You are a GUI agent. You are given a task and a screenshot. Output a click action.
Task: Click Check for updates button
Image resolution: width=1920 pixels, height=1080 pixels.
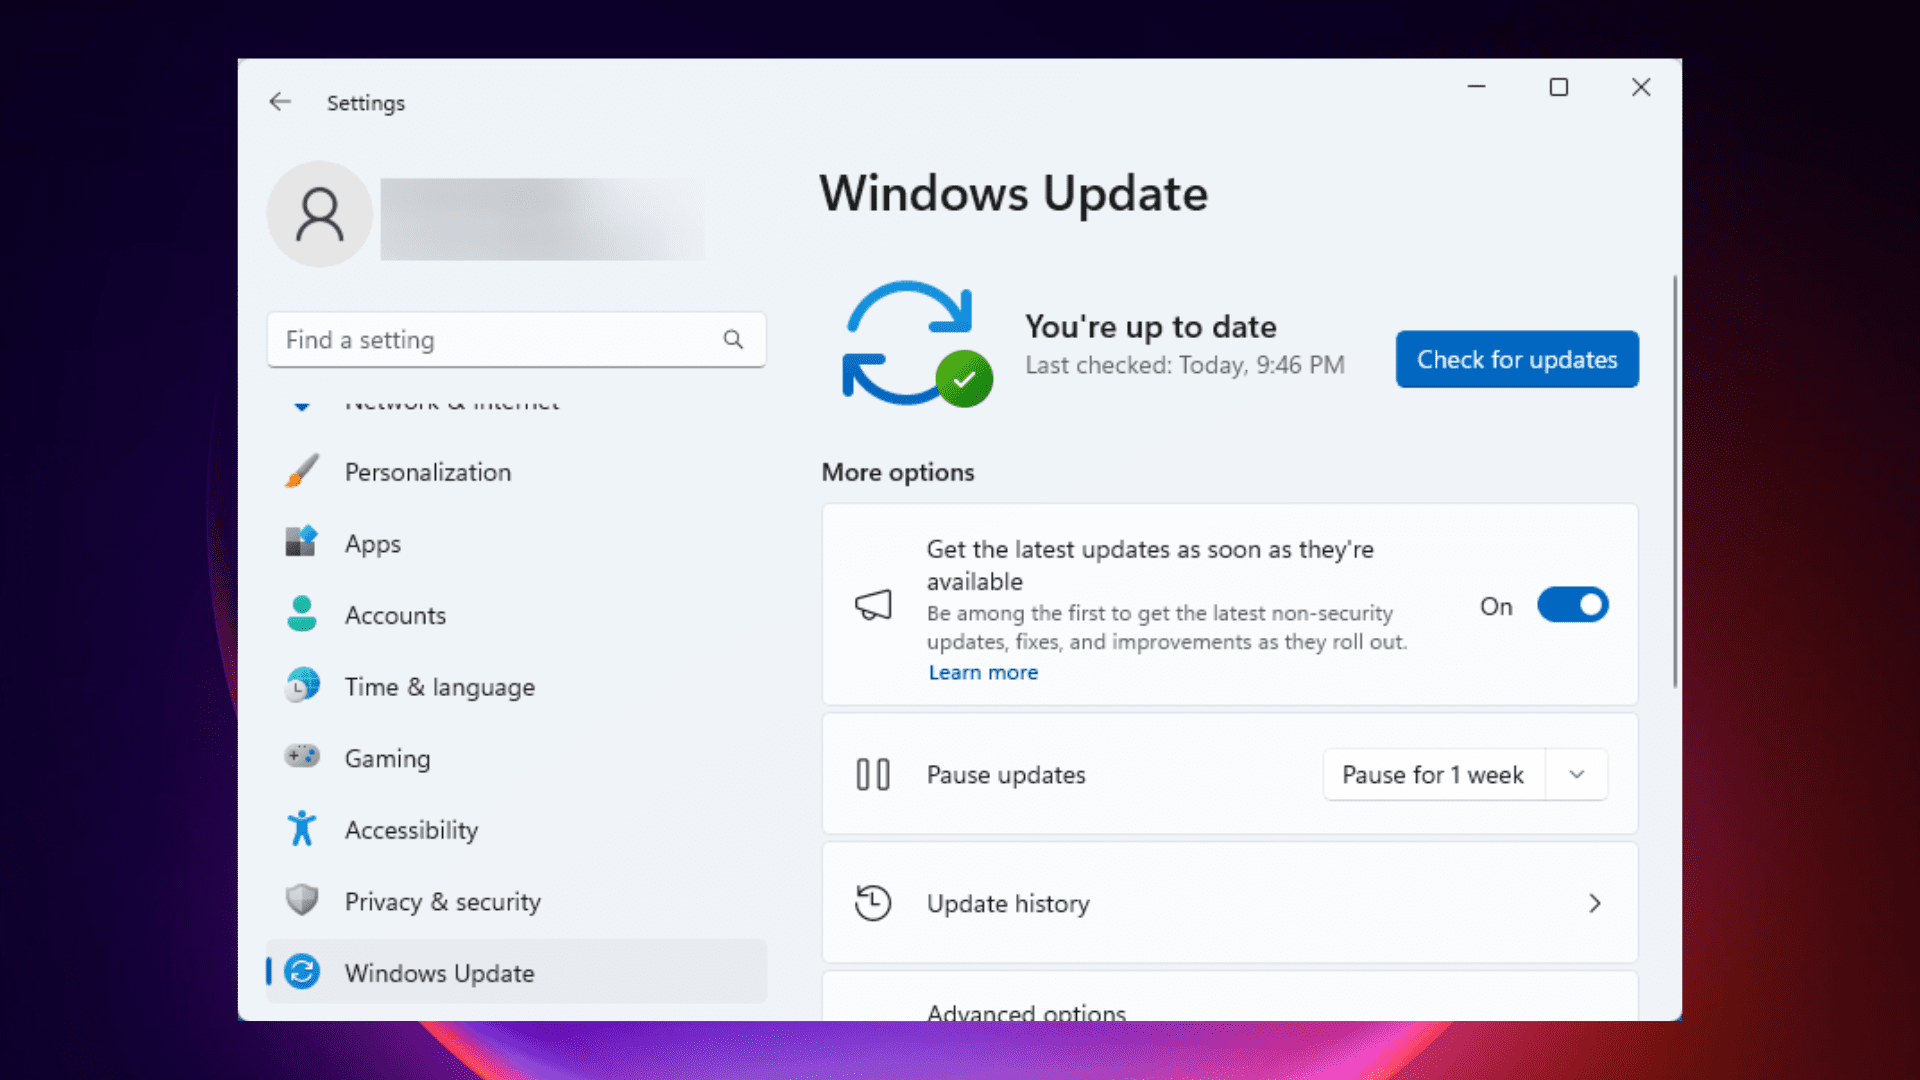[1517, 359]
